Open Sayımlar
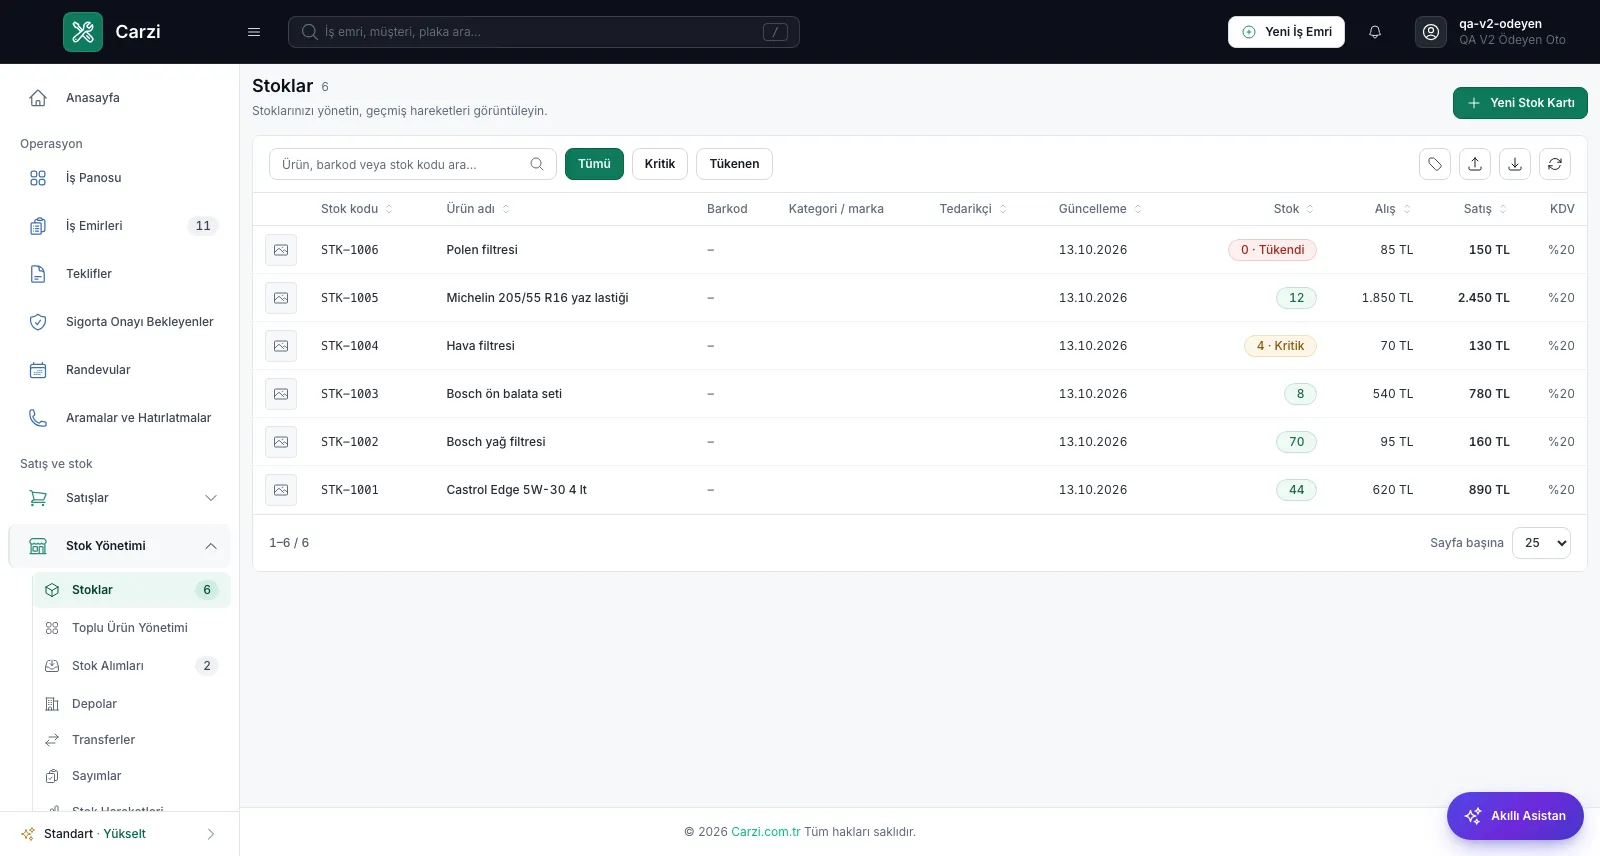Viewport: 1600px width, 856px height. click(x=131, y=776)
